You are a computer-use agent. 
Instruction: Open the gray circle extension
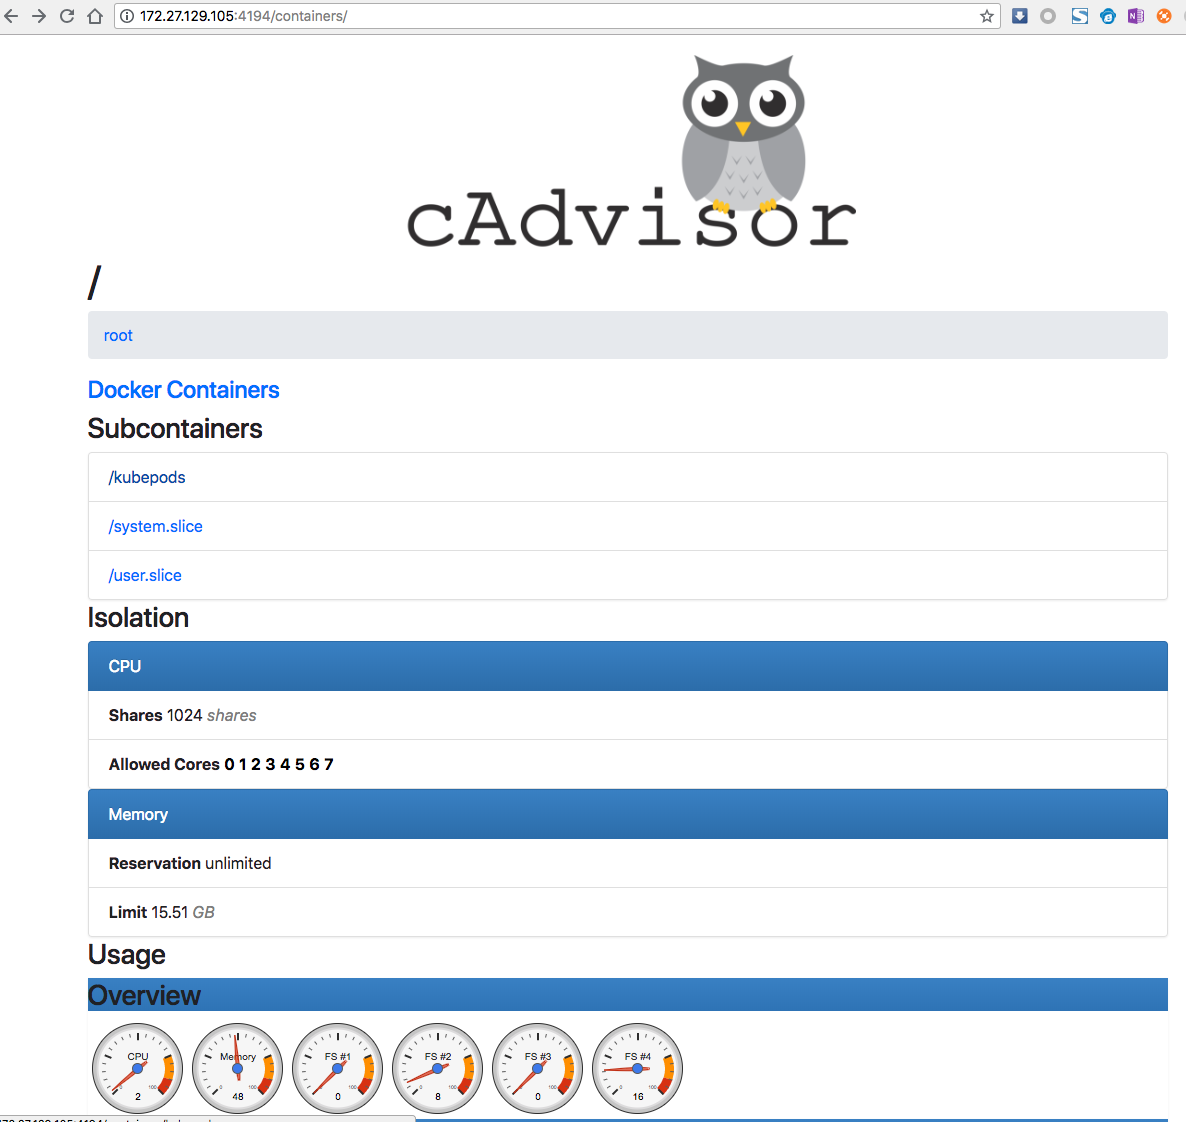[x=1048, y=16]
